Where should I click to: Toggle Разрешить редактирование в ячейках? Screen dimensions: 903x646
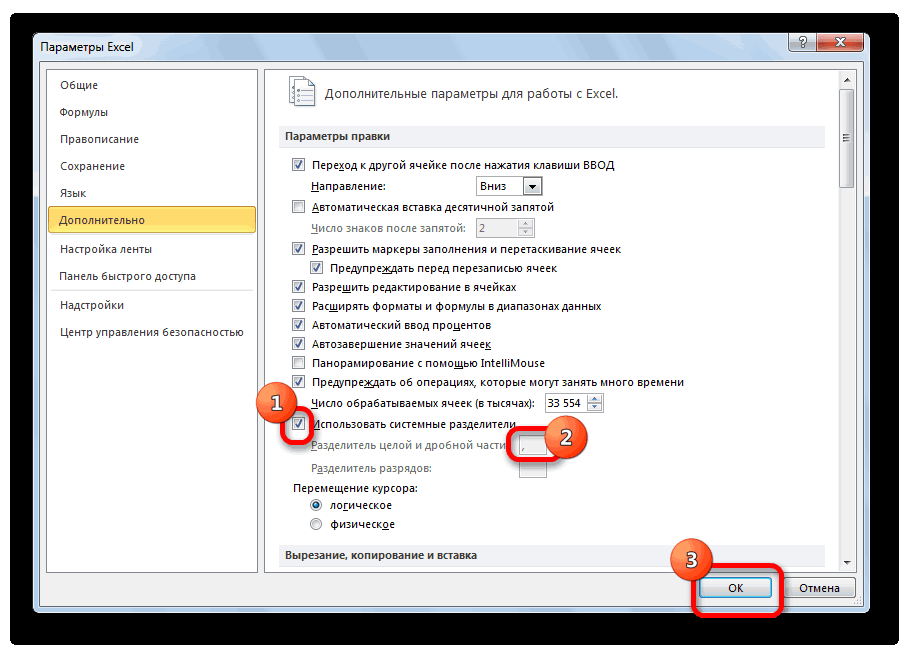click(x=298, y=287)
